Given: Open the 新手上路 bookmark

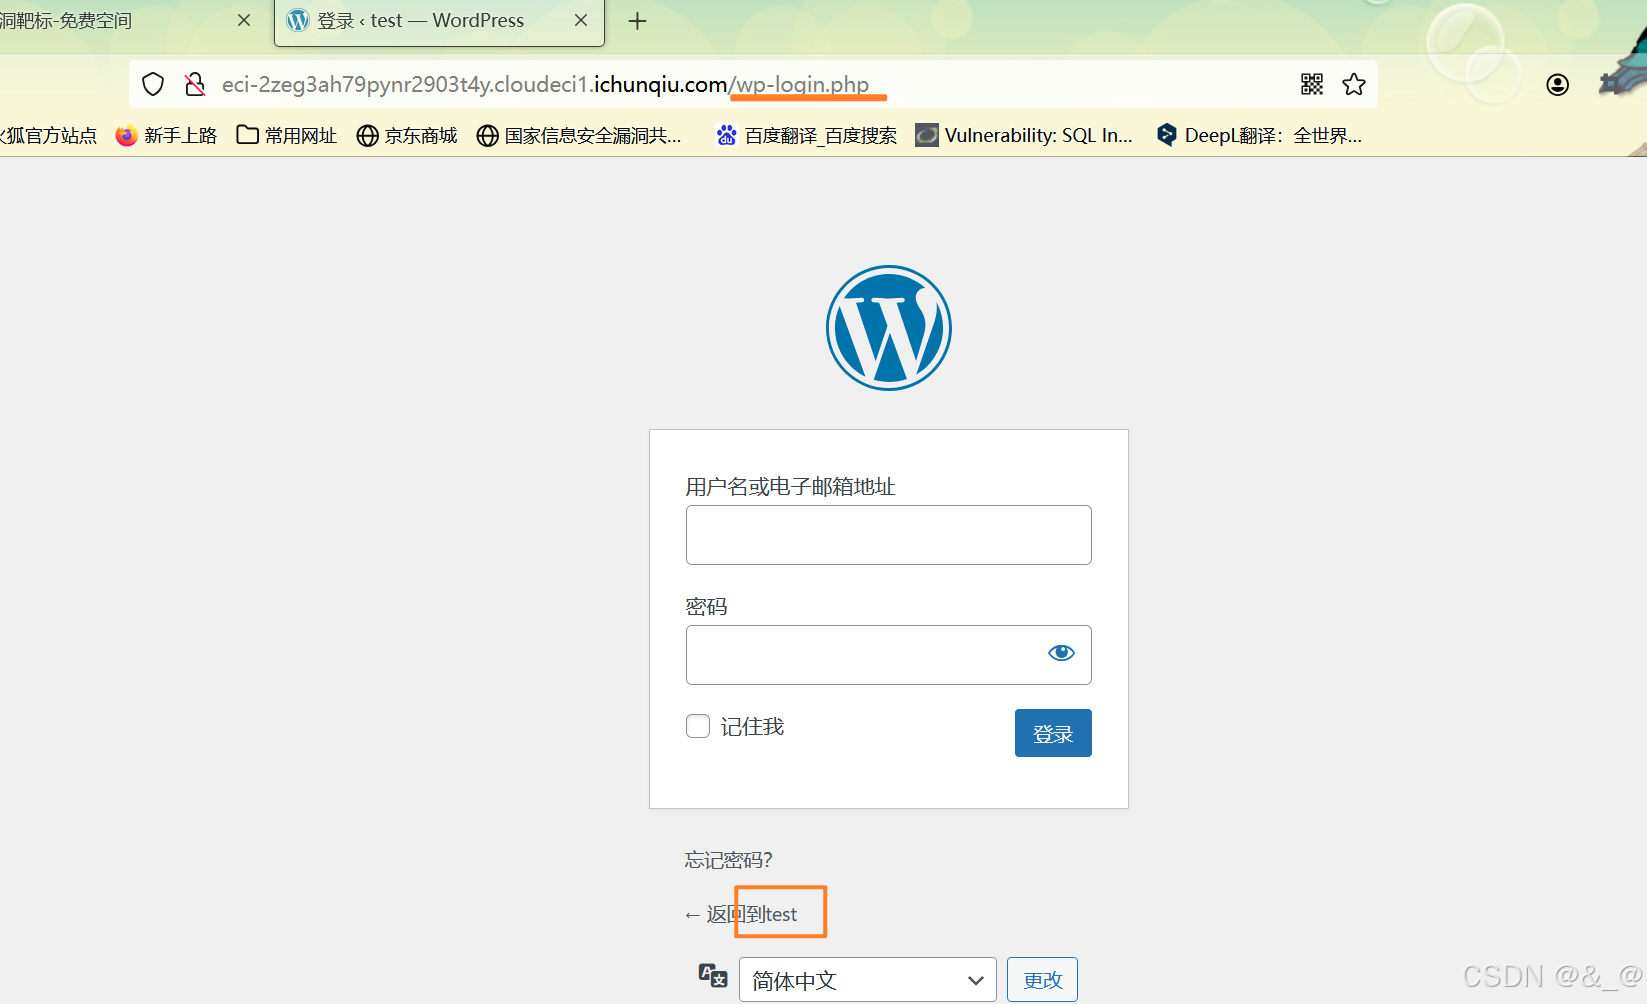Looking at the screenshot, I should pyautogui.click(x=166, y=135).
